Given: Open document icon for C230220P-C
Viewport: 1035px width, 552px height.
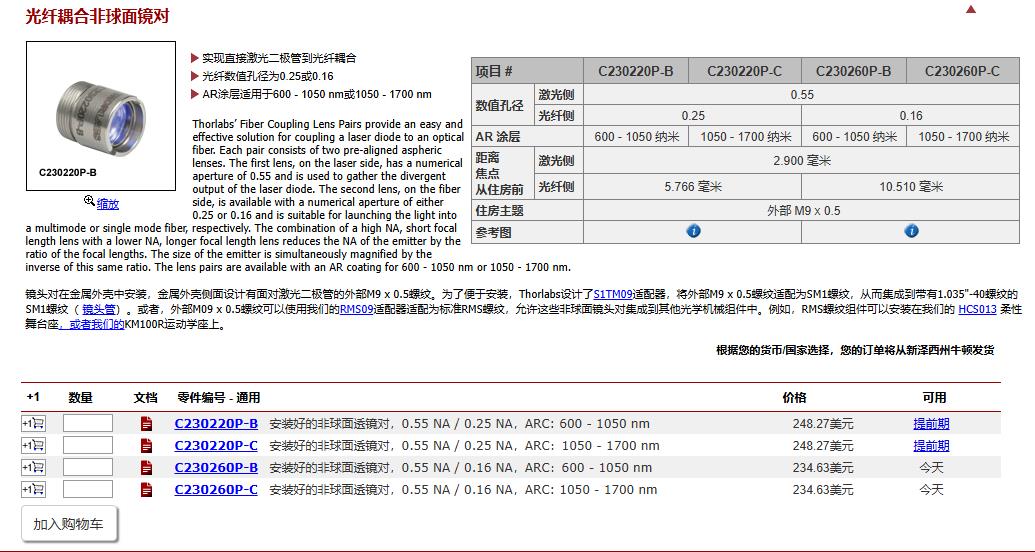Looking at the screenshot, I should pyautogui.click(x=147, y=445).
